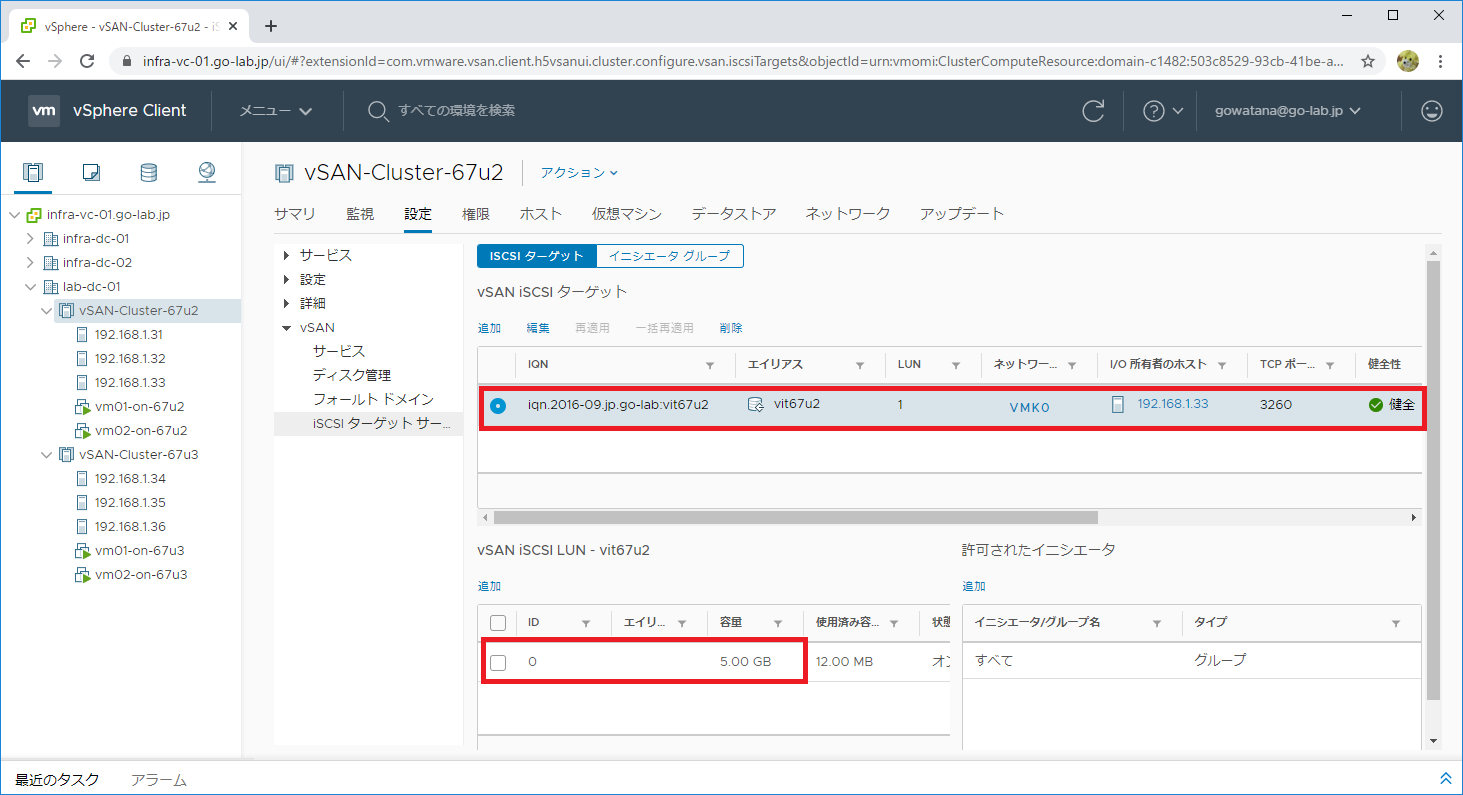Open 192.168.1.33 I/O owner host link
The height and width of the screenshot is (795, 1463).
tap(1173, 404)
